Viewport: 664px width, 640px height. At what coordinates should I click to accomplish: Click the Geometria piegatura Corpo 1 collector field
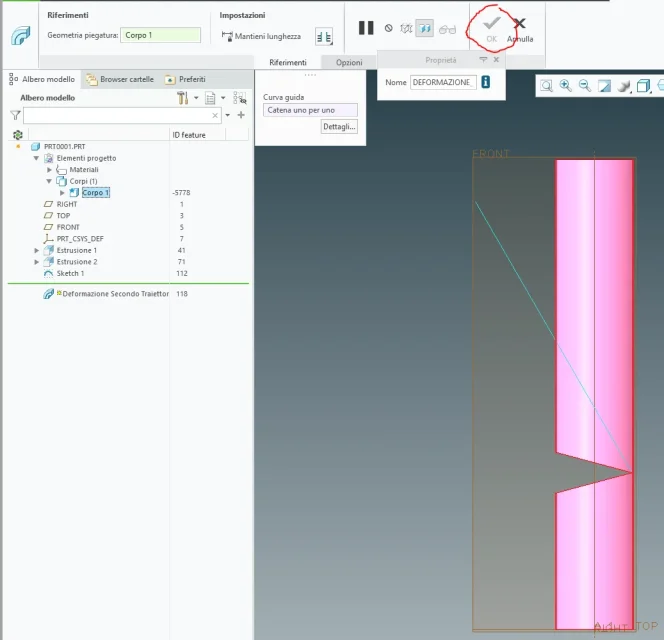tap(160, 35)
